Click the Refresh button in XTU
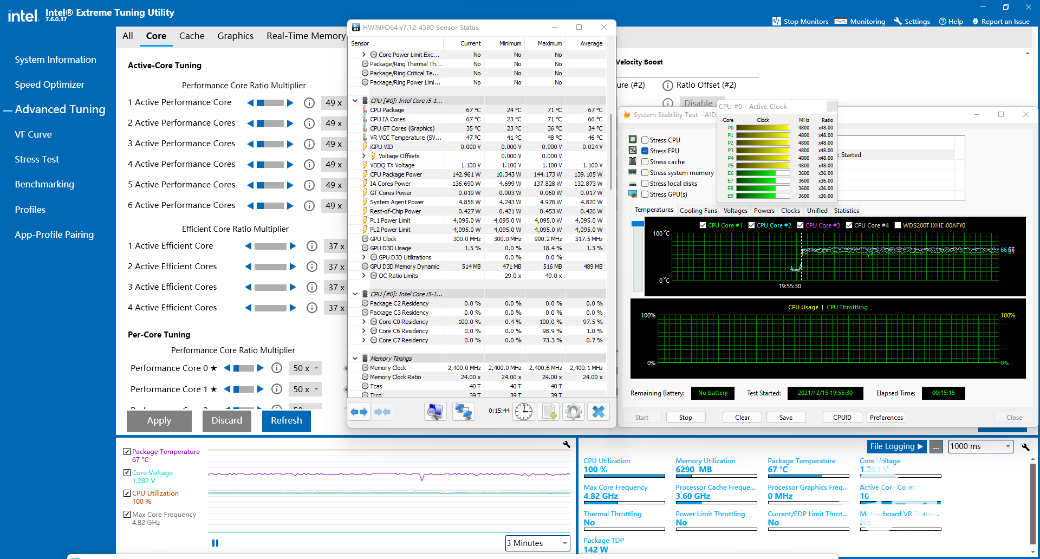Screen dimensions: 1040x559 (287, 420)
